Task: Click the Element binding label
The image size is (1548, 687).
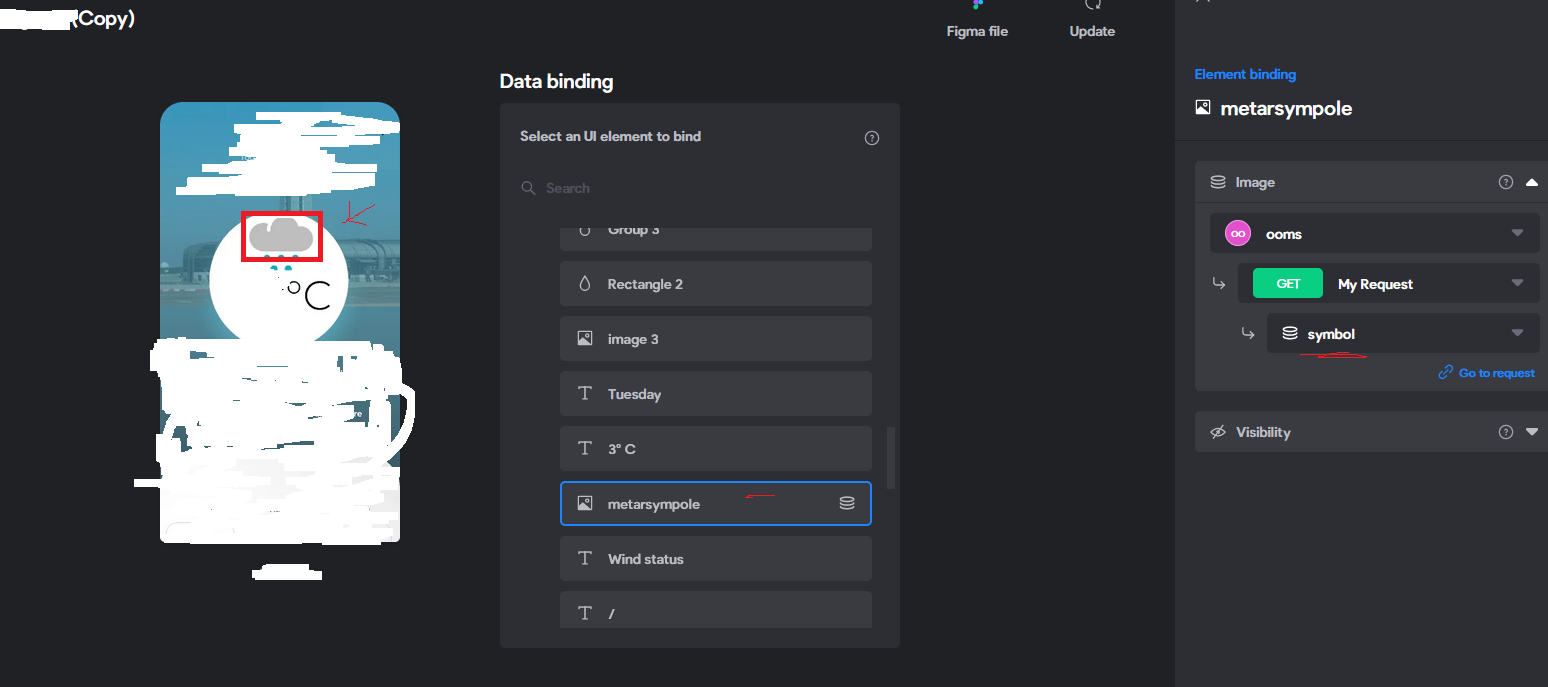Action: [1245, 74]
